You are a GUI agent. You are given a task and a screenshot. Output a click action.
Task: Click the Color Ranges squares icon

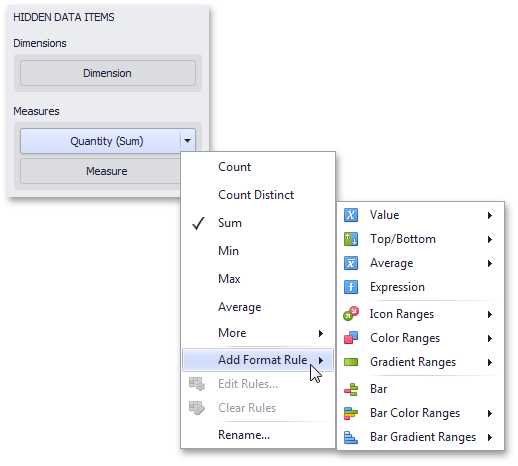[x=351, y=338]
